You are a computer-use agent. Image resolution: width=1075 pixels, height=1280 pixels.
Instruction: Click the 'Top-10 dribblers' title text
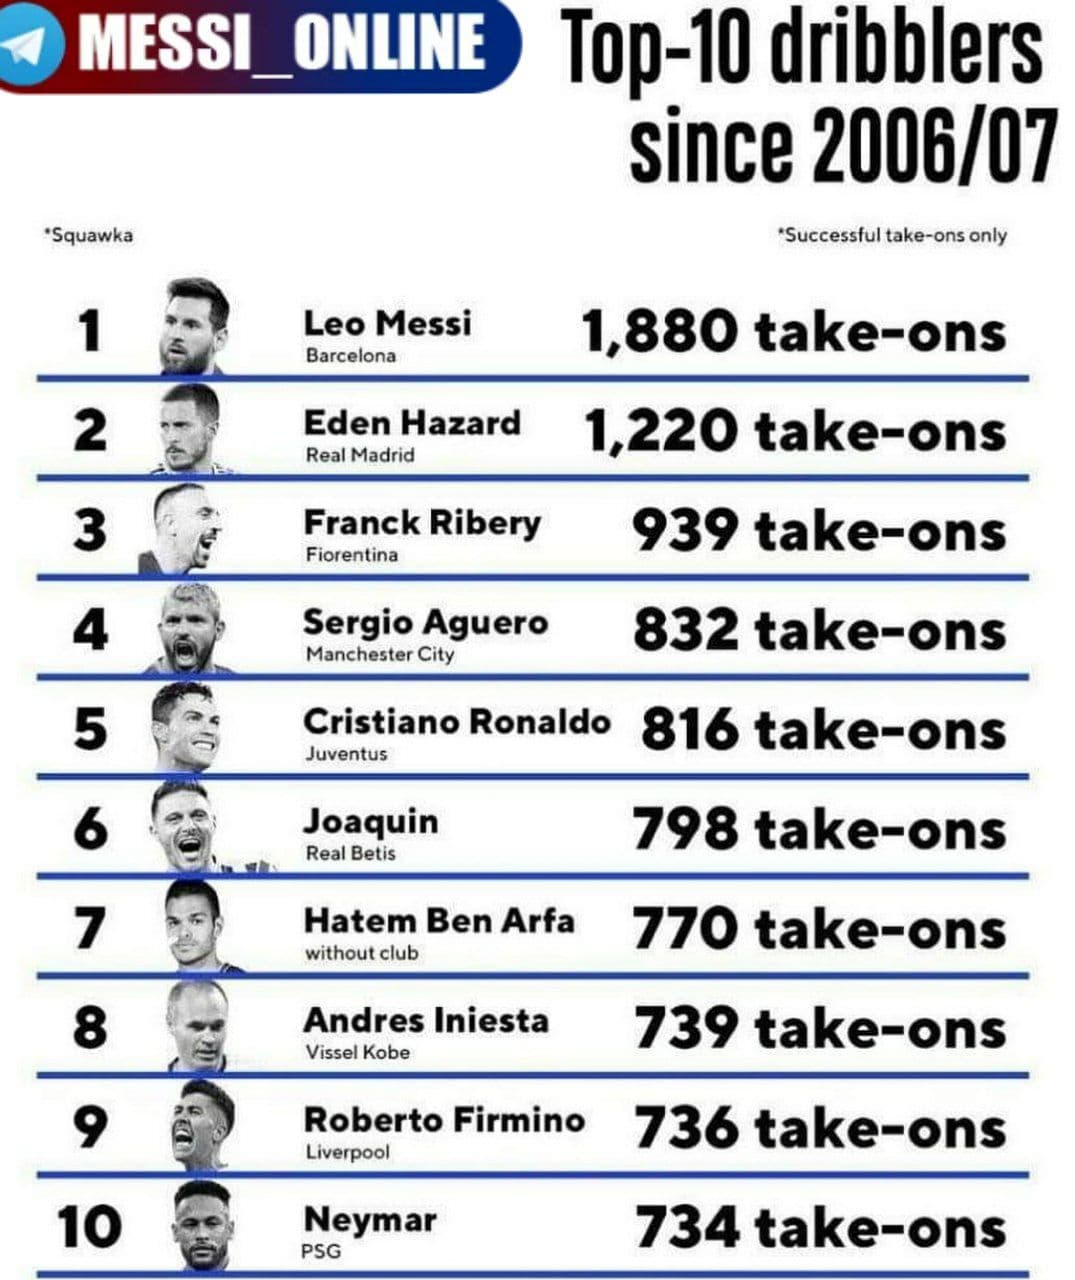pos(803,50)
